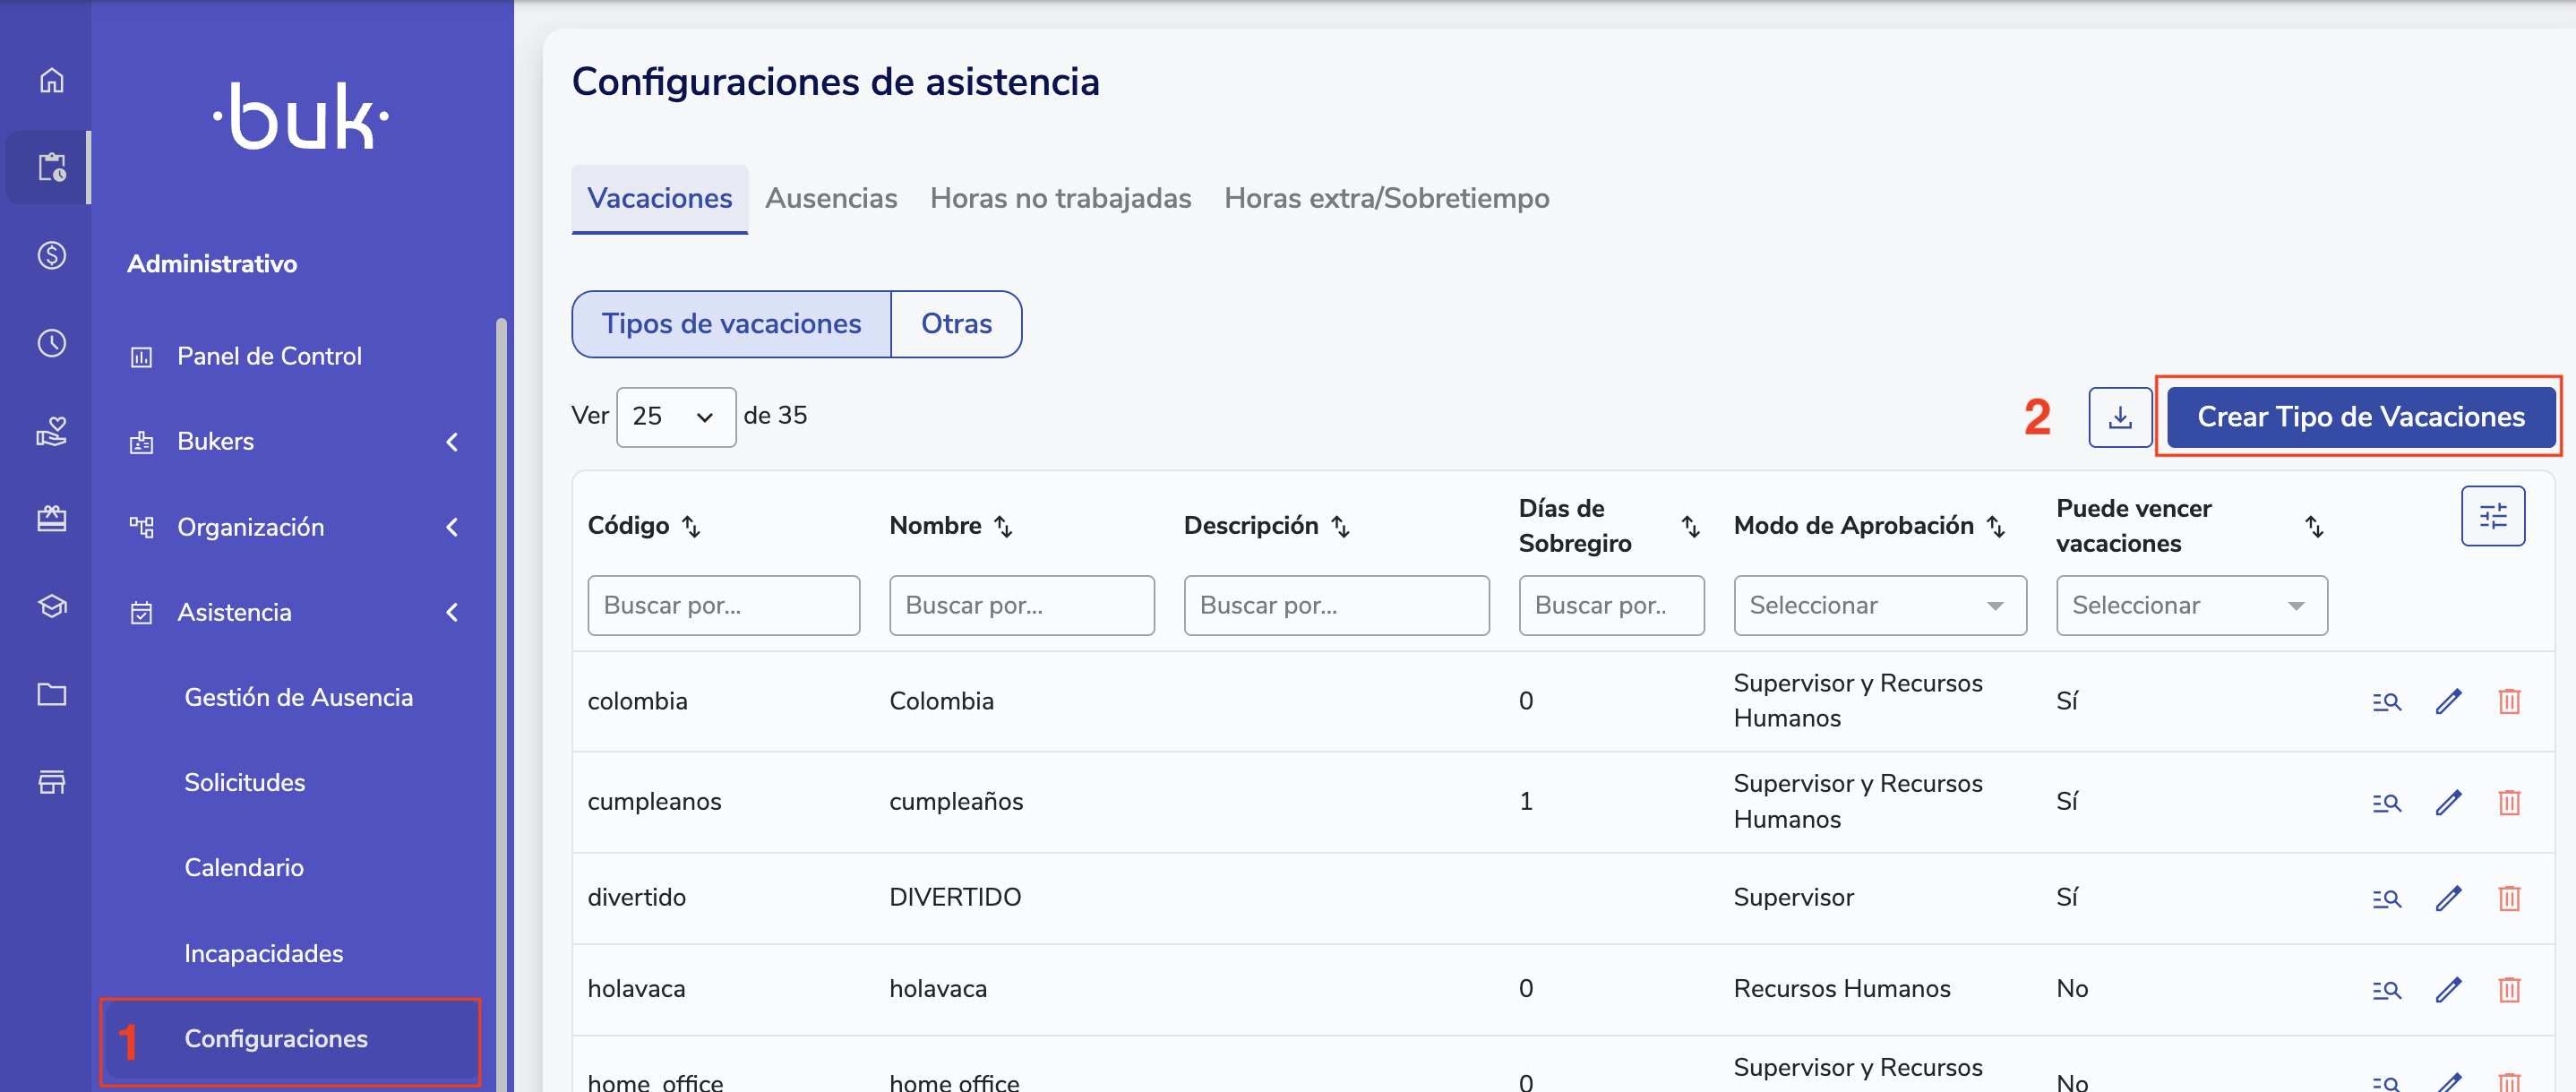
Task: Click the 'DIVERTIDO' name cell
Action: (955, 898)
